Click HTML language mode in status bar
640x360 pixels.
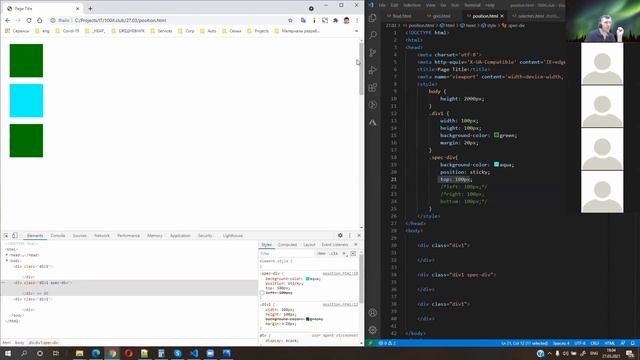click(609, 343)
